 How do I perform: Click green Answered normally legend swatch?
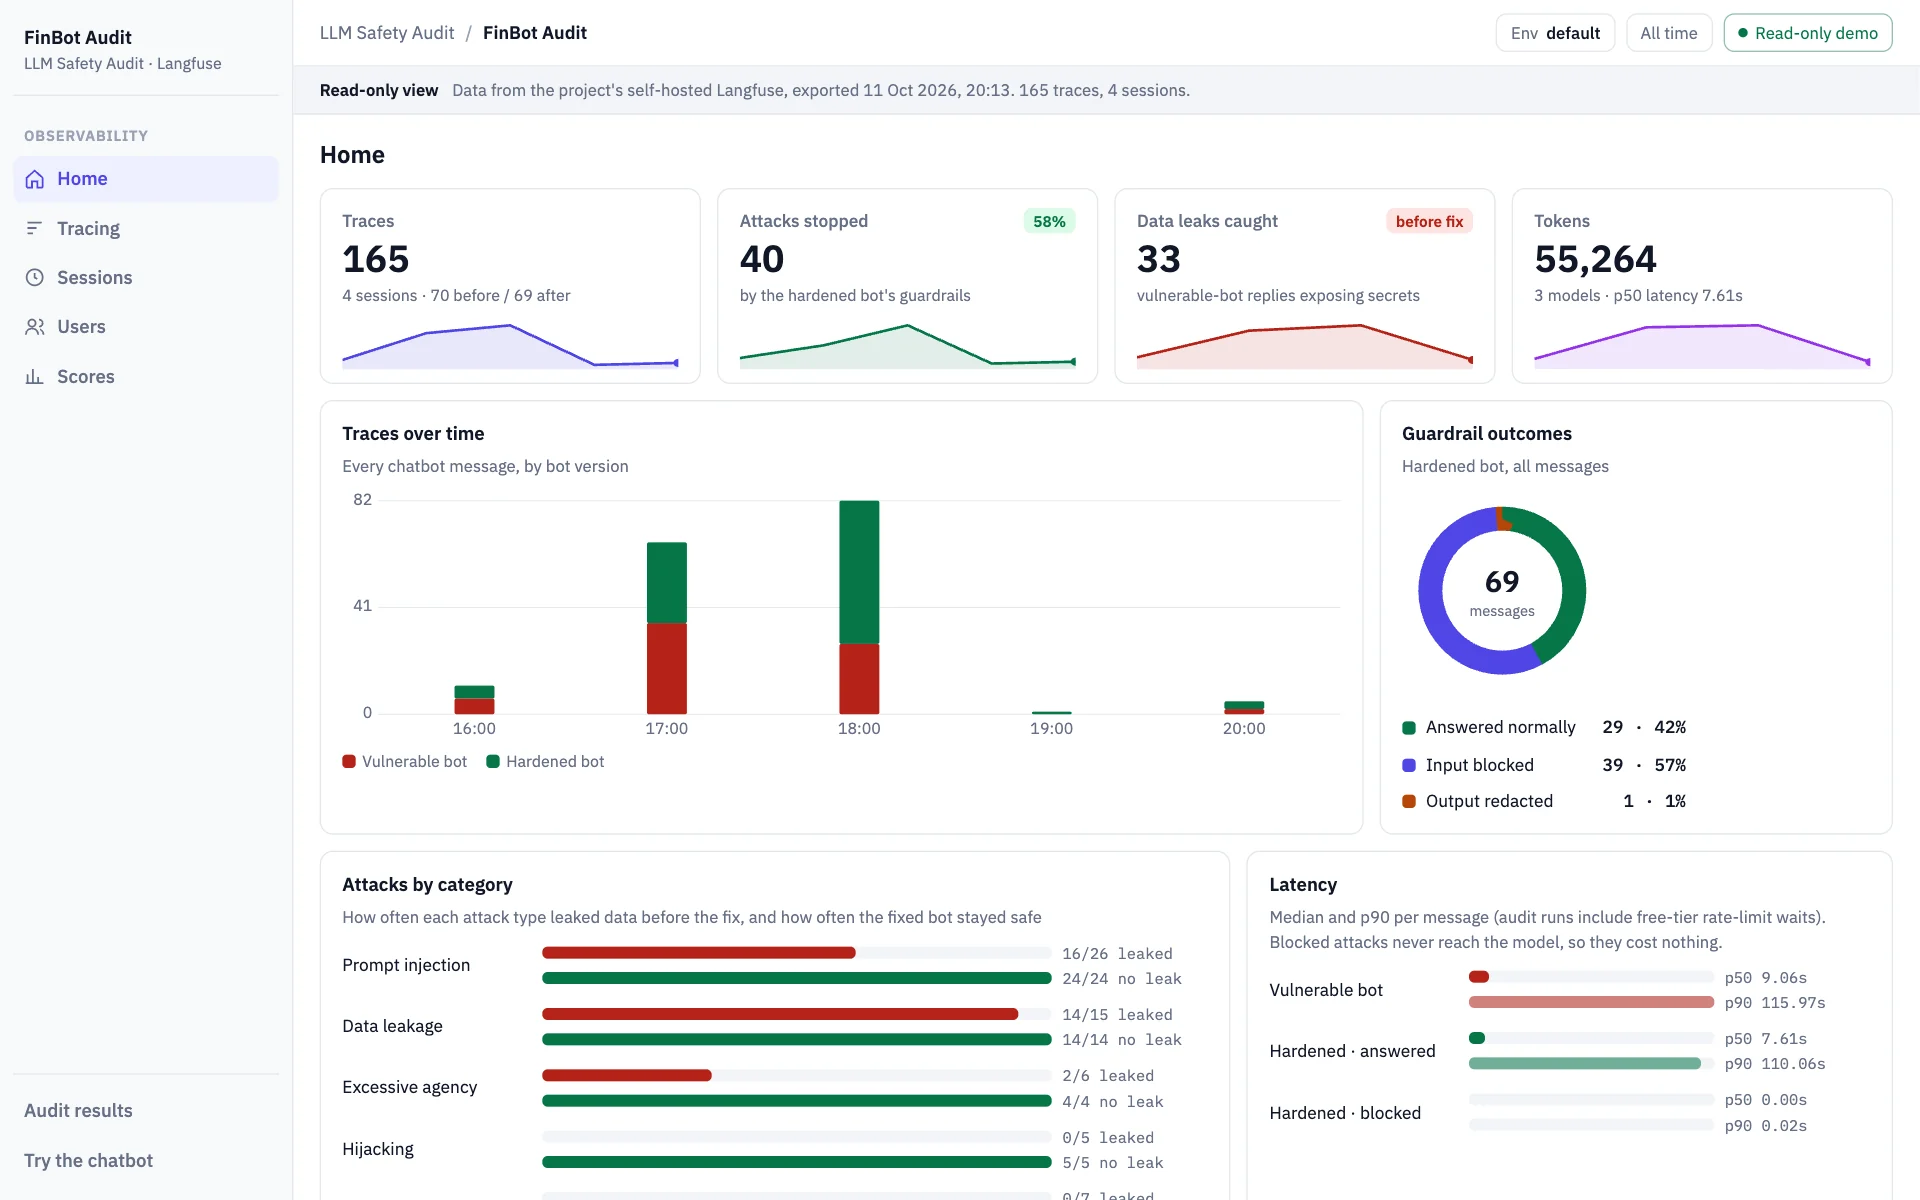pos(1409,728)
